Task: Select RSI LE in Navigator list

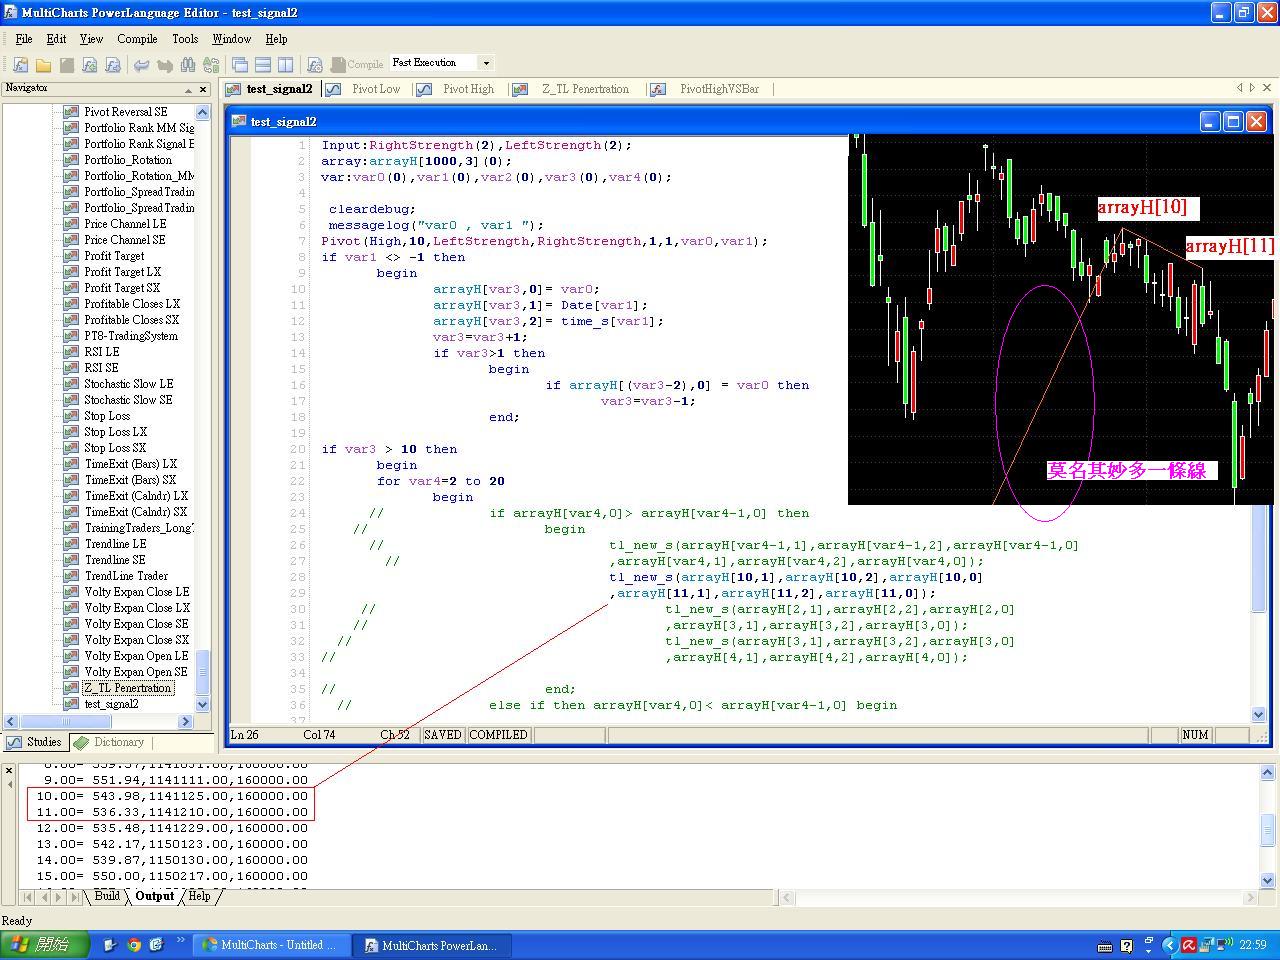Action: click(101, 352)
